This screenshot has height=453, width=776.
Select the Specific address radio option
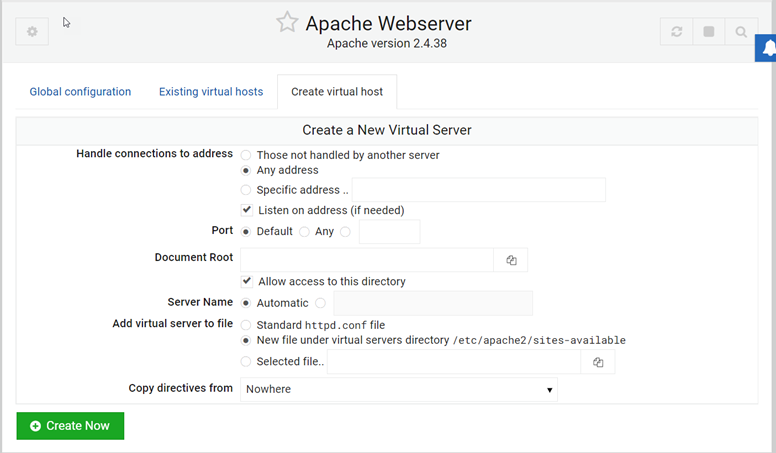pos(246,190)
